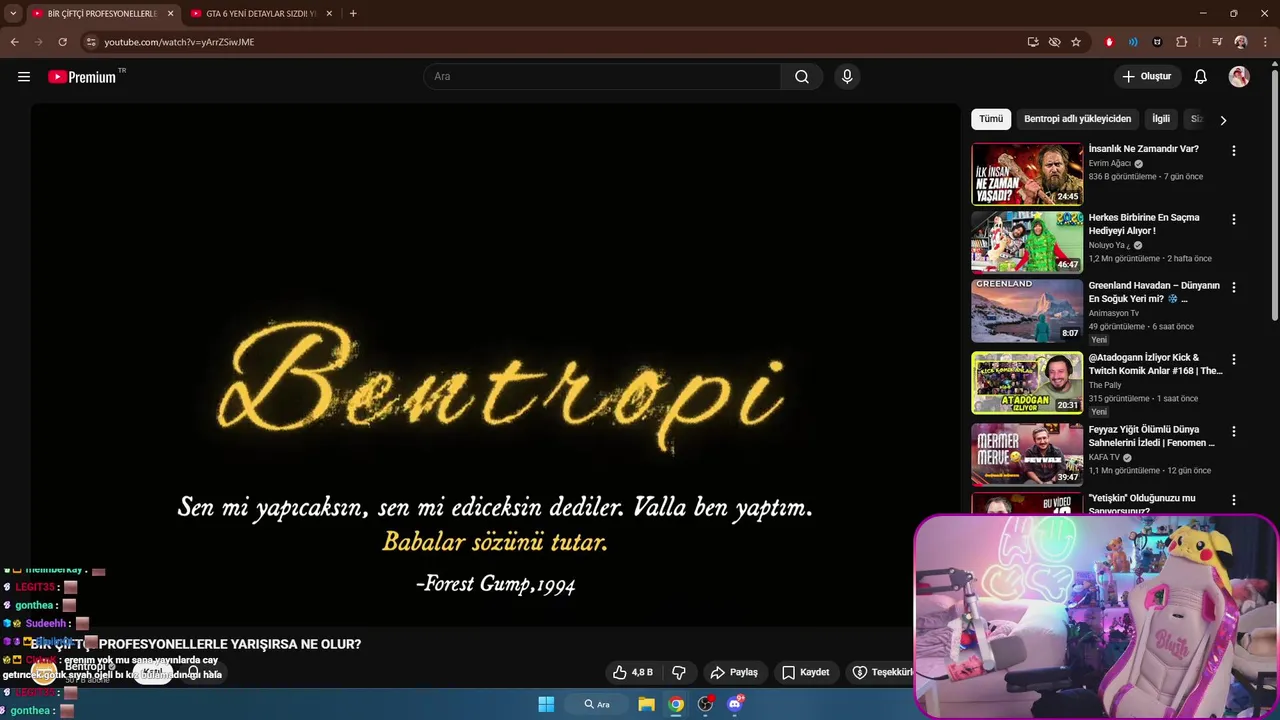Select the İlgili filter chip
The image size is (1280, 720).
pos(1161,119)
